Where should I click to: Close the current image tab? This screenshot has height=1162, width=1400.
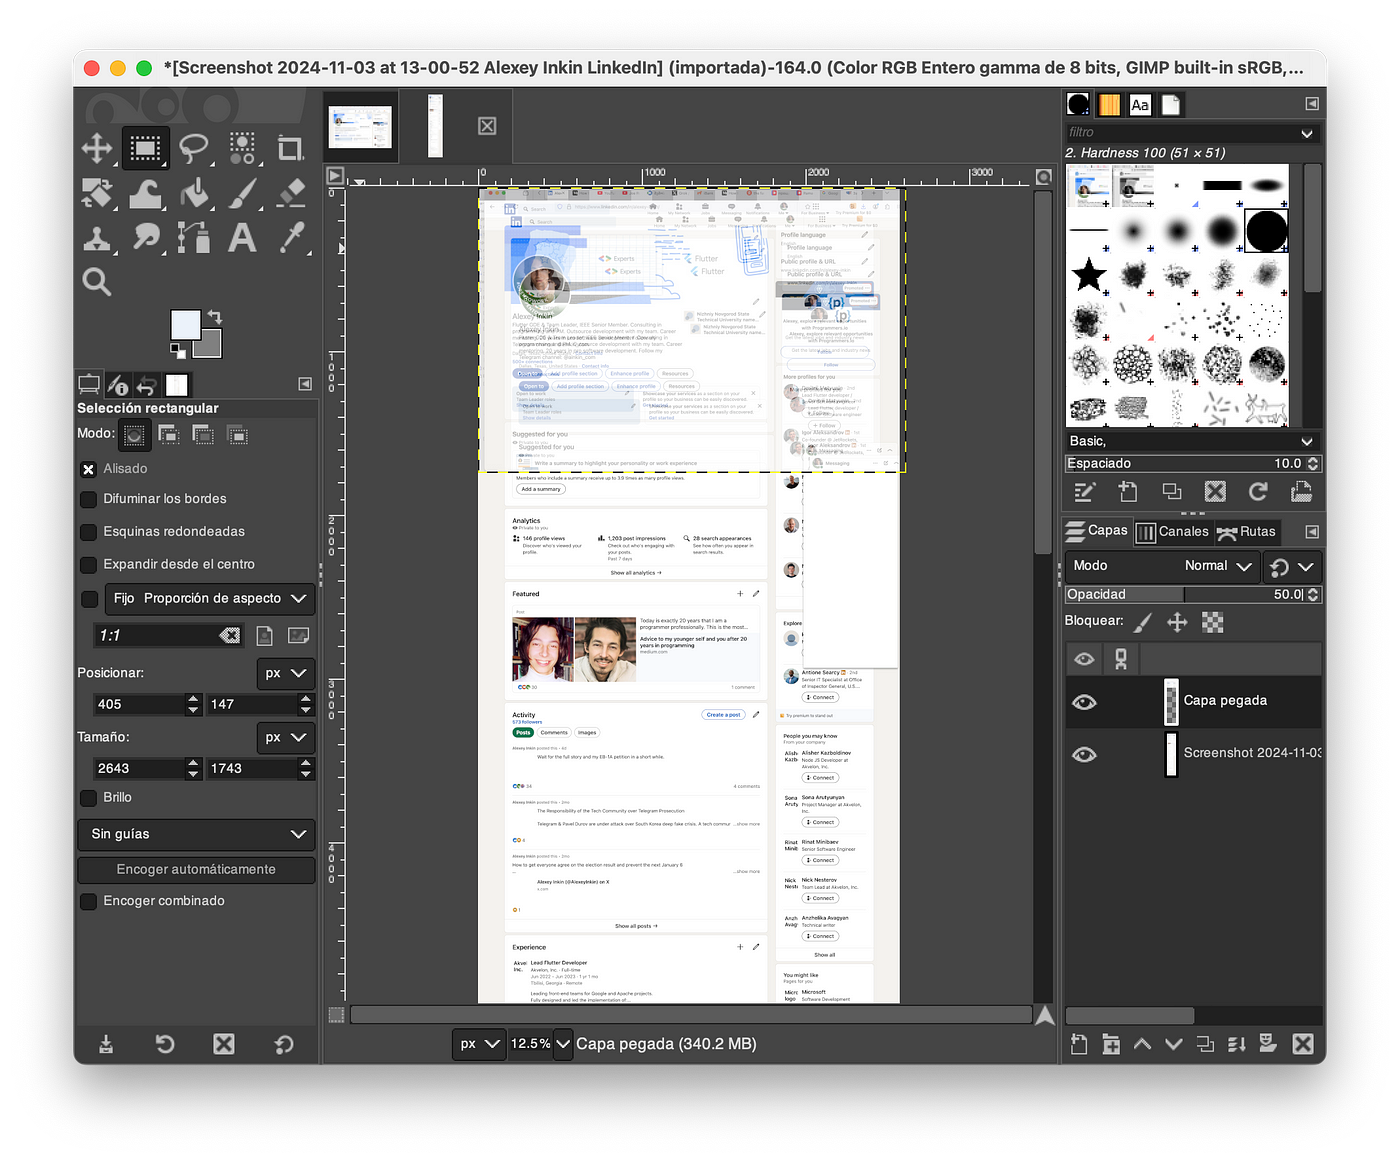click(x=487, y=126)
